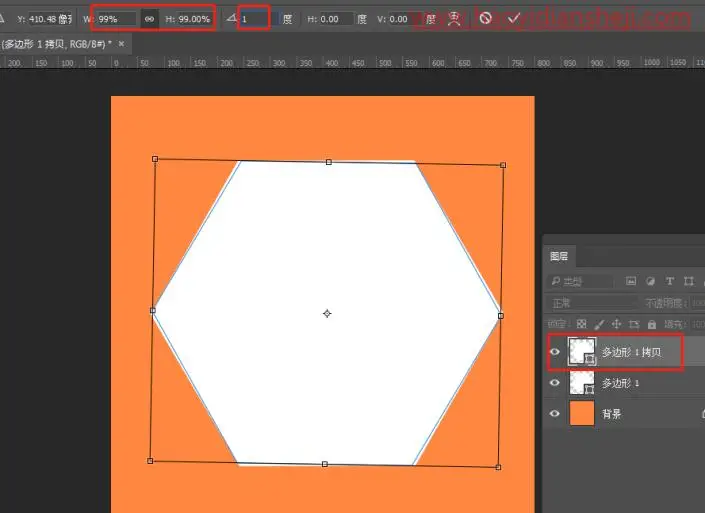The image size is (705, 513).
Task: Lock artboard nesting crop icon
Action: click(634, 324)
